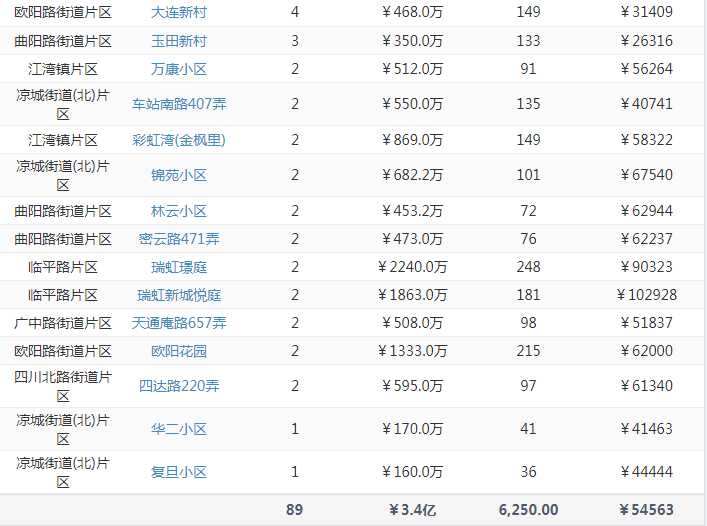Select the total price ¥1863.0万 cell
The image size is (707, 526).
pyautogui.click(x=413, y=295)
